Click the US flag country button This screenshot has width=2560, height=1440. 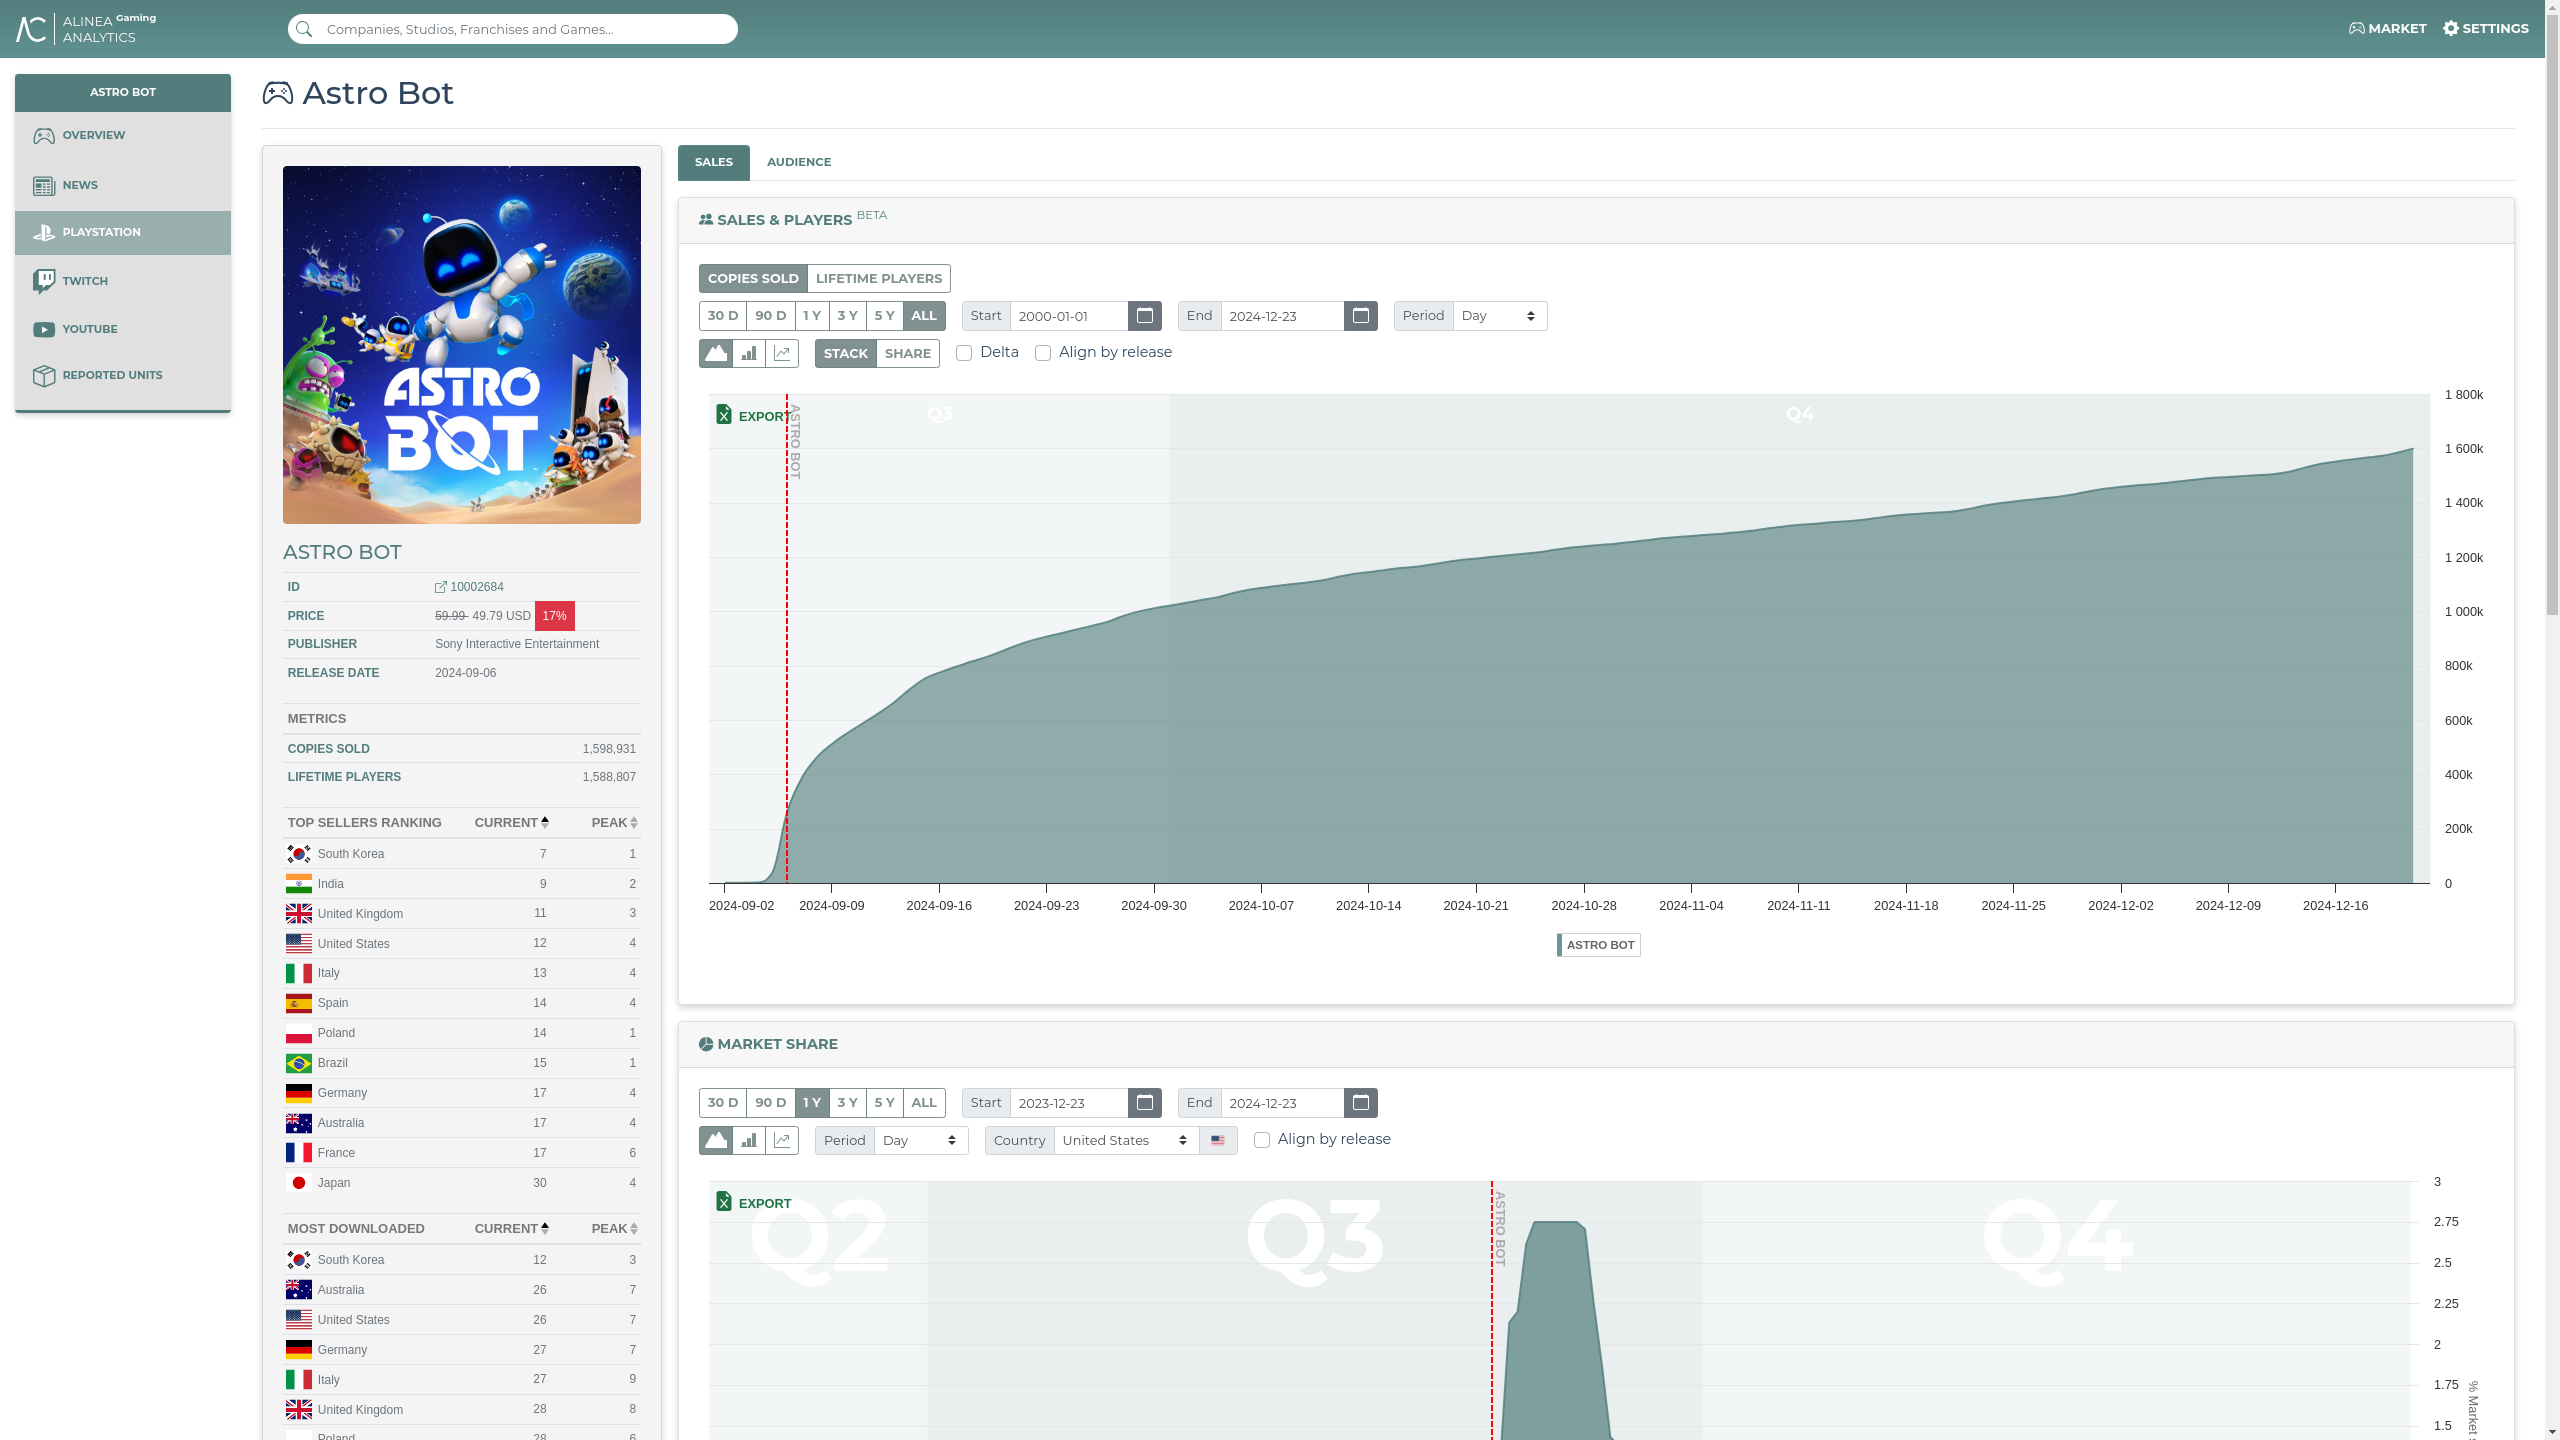point(1218,1140)
